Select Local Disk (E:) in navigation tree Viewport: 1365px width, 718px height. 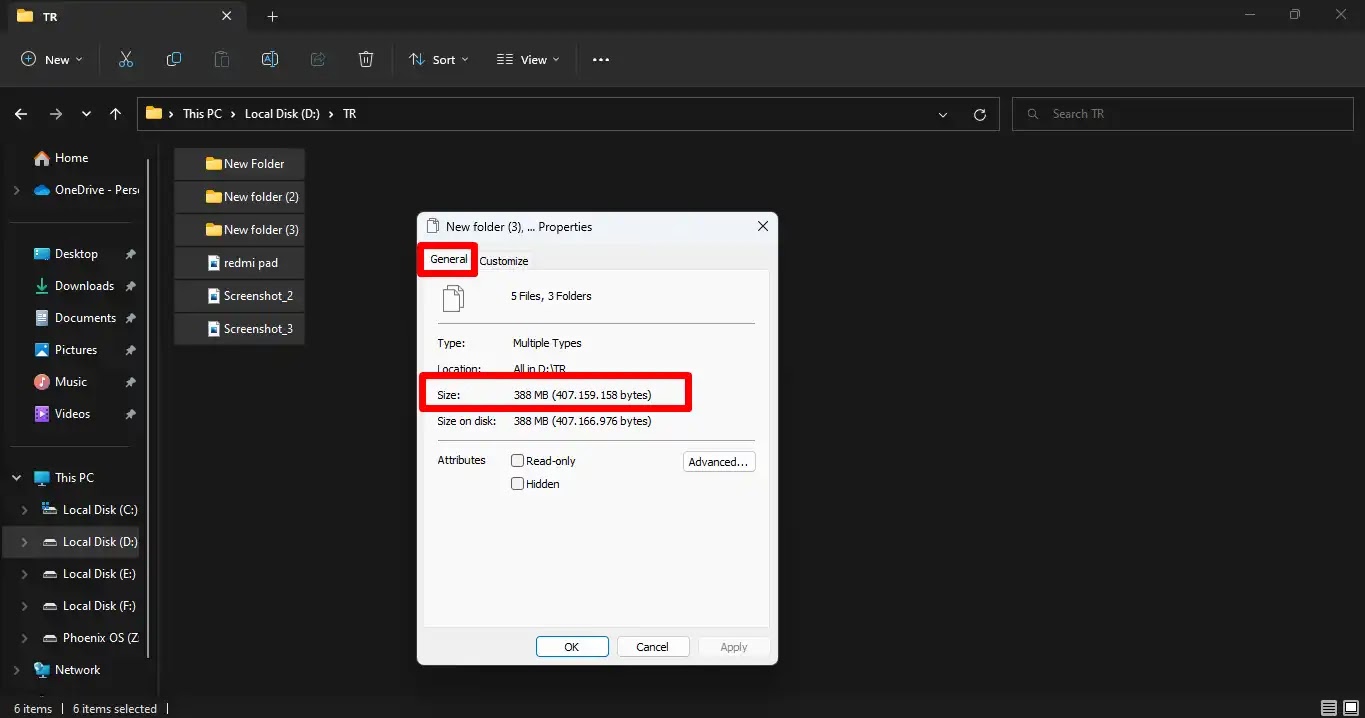(89, 574)
